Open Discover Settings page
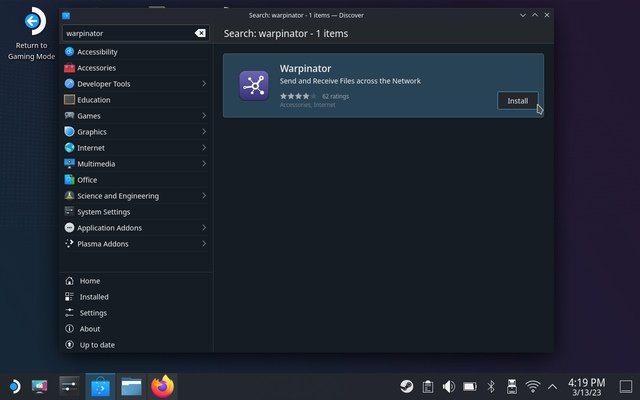640x400 pixels. (x=136, y=313)
